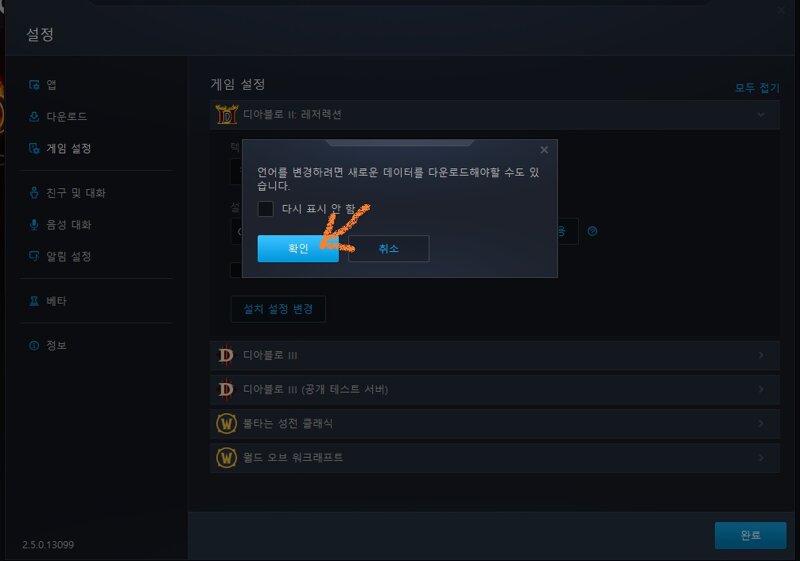Click the 다운로드 download icon
800x561 pixels.
pos(34,117)
